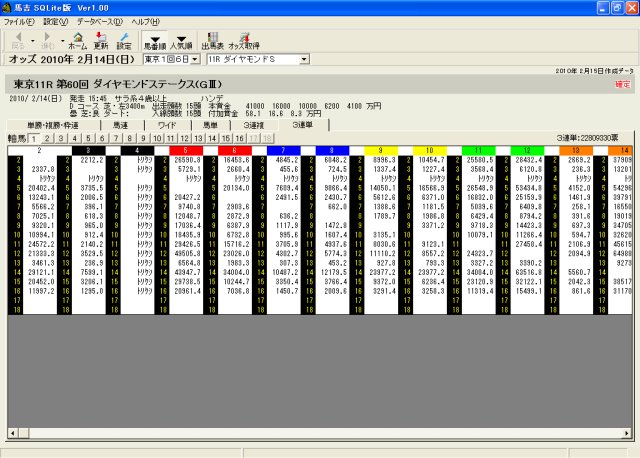
Task: Sort by popularity (人気順)
Action: [x=181, y=42]
